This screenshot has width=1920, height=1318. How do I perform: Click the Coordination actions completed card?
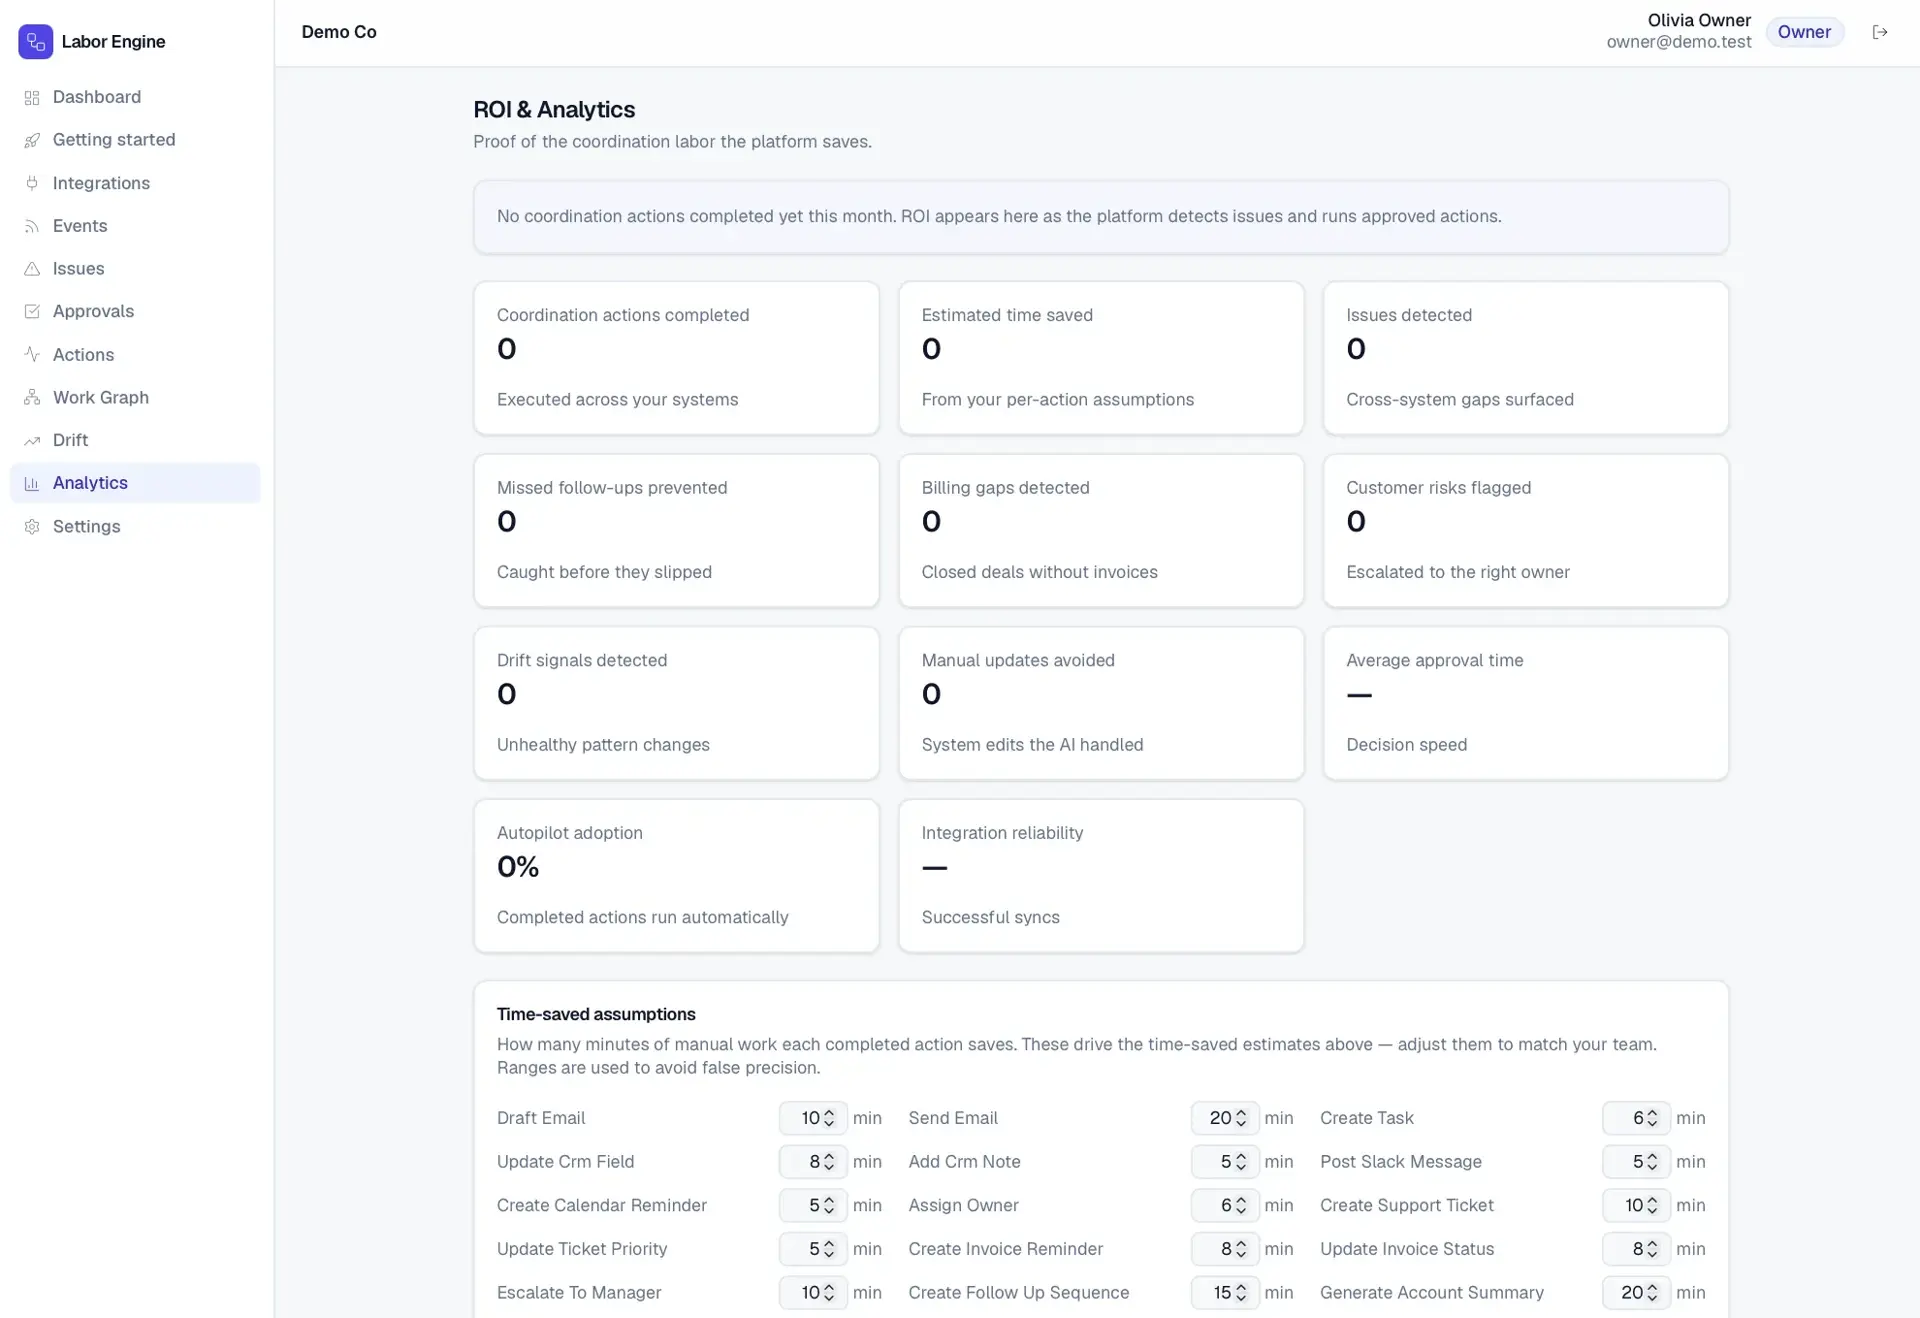[x=676, y=358]
